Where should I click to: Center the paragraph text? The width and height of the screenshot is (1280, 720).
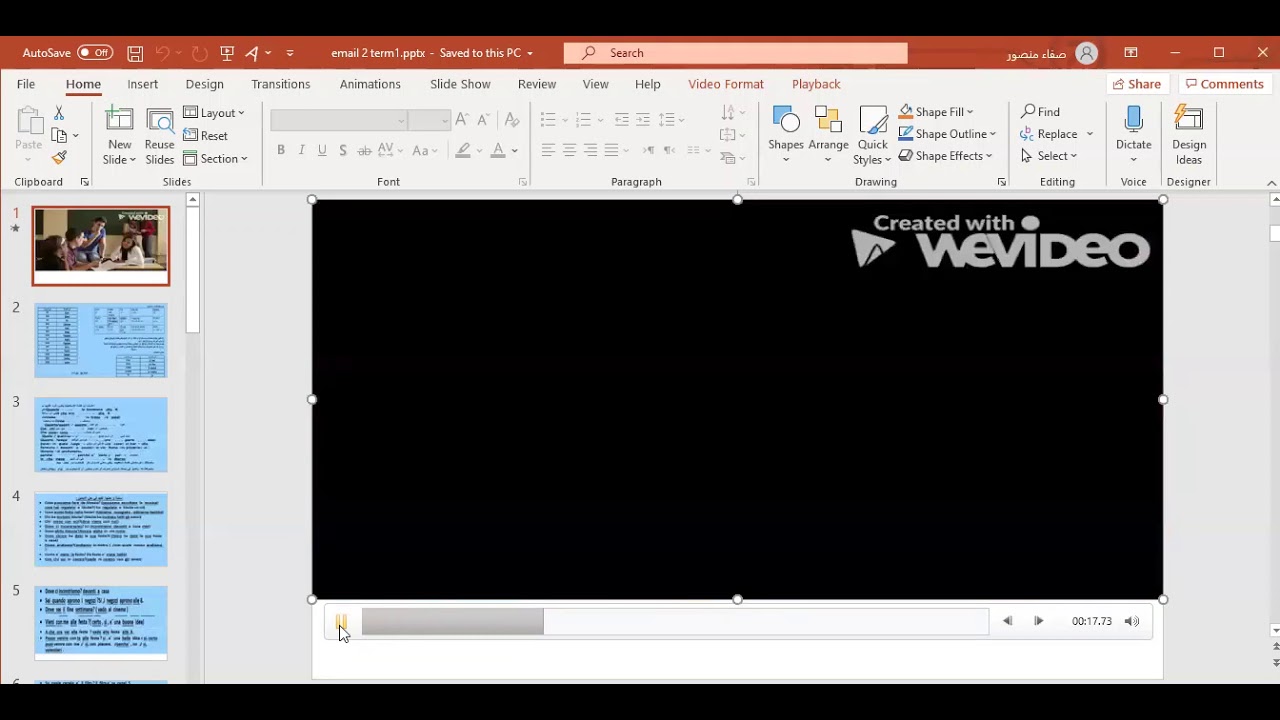pos(569,150)
